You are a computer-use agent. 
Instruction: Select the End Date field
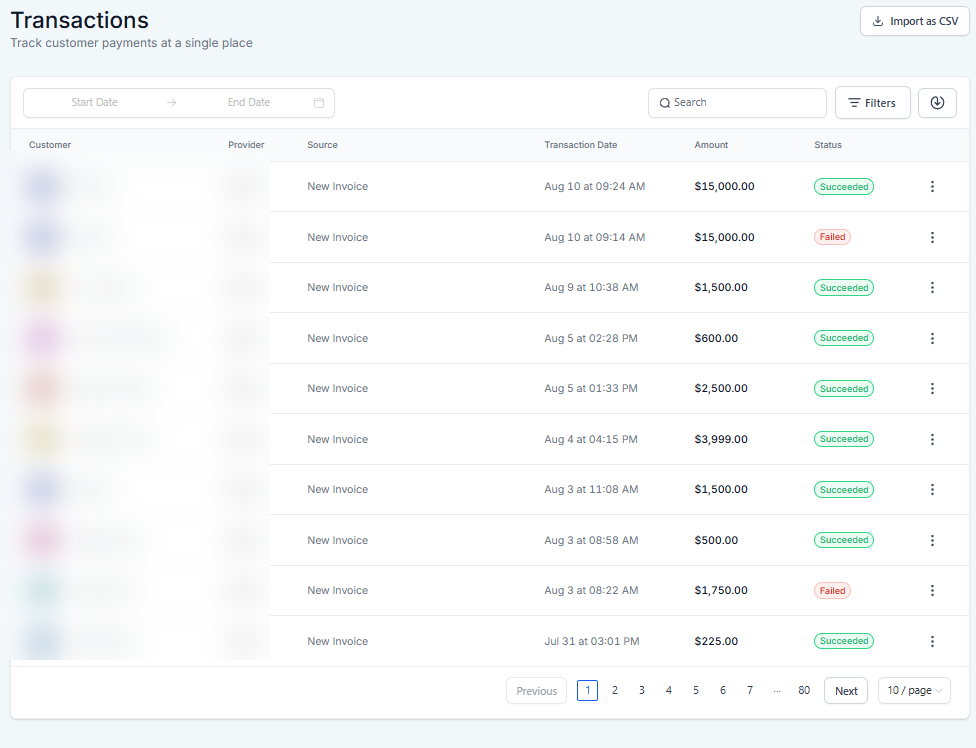pyautogui.click(x=248, y=103)
